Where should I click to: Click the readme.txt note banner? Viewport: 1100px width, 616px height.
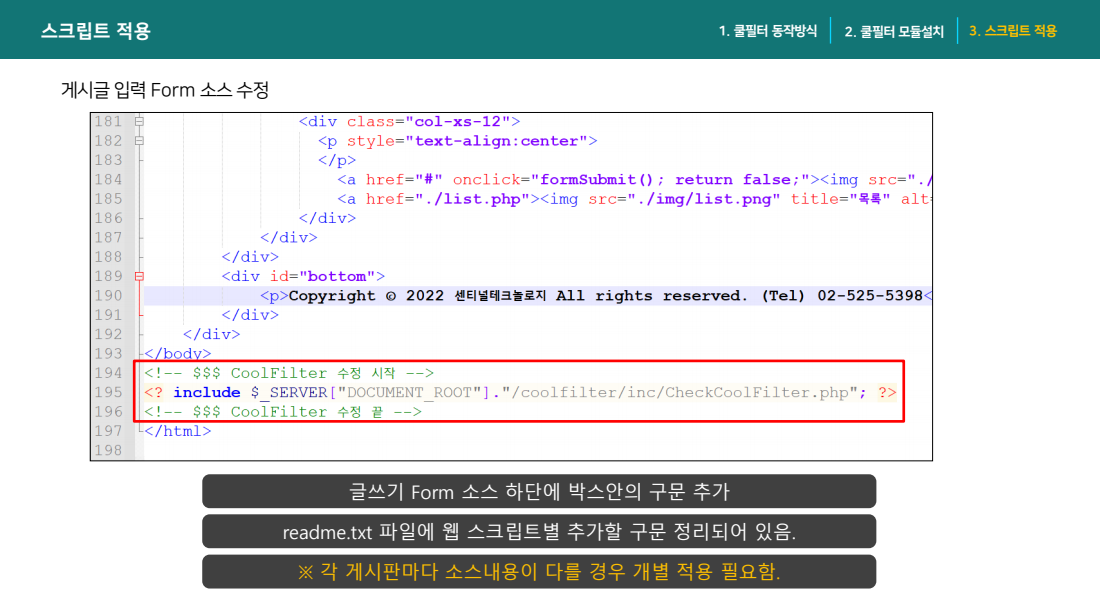tap(539, 532)
